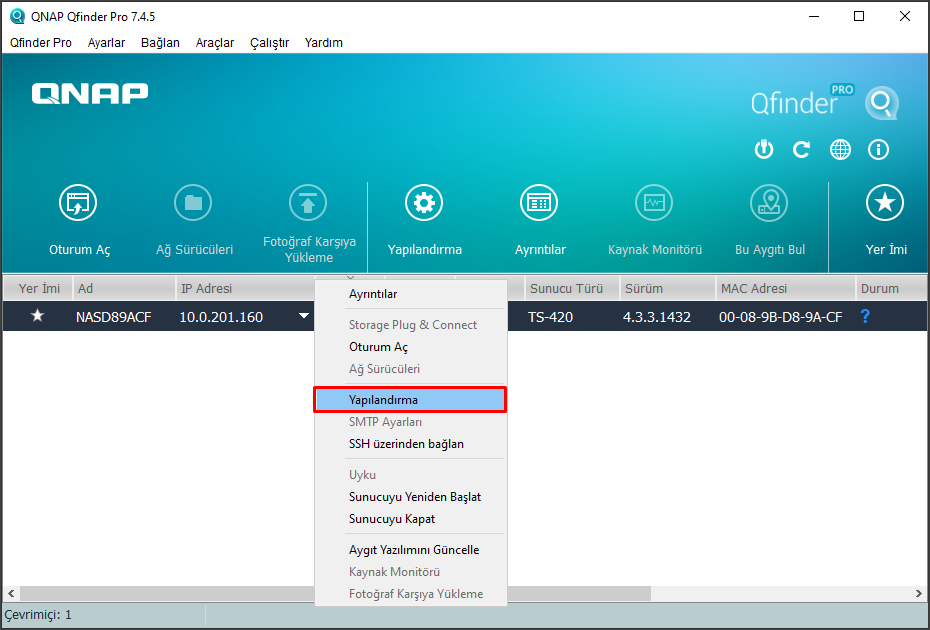This screenshot has width=930, height=630.
Task: Open the Araçlar menu
Action: [x=214, y=43]
